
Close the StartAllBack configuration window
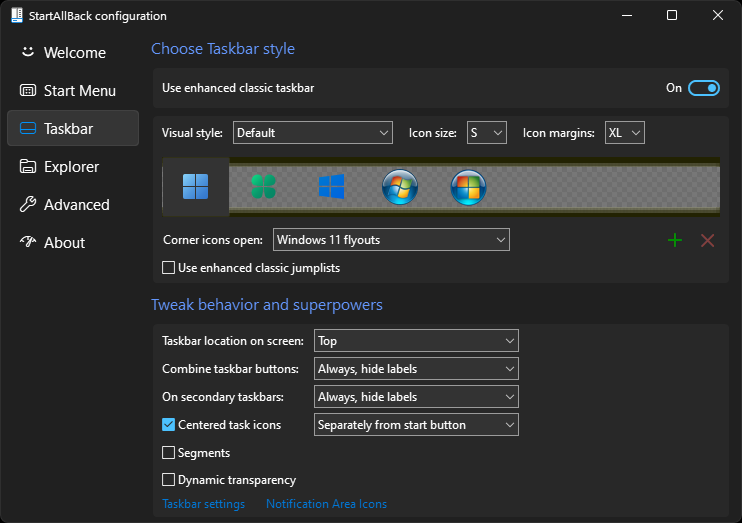click(717, 15)
